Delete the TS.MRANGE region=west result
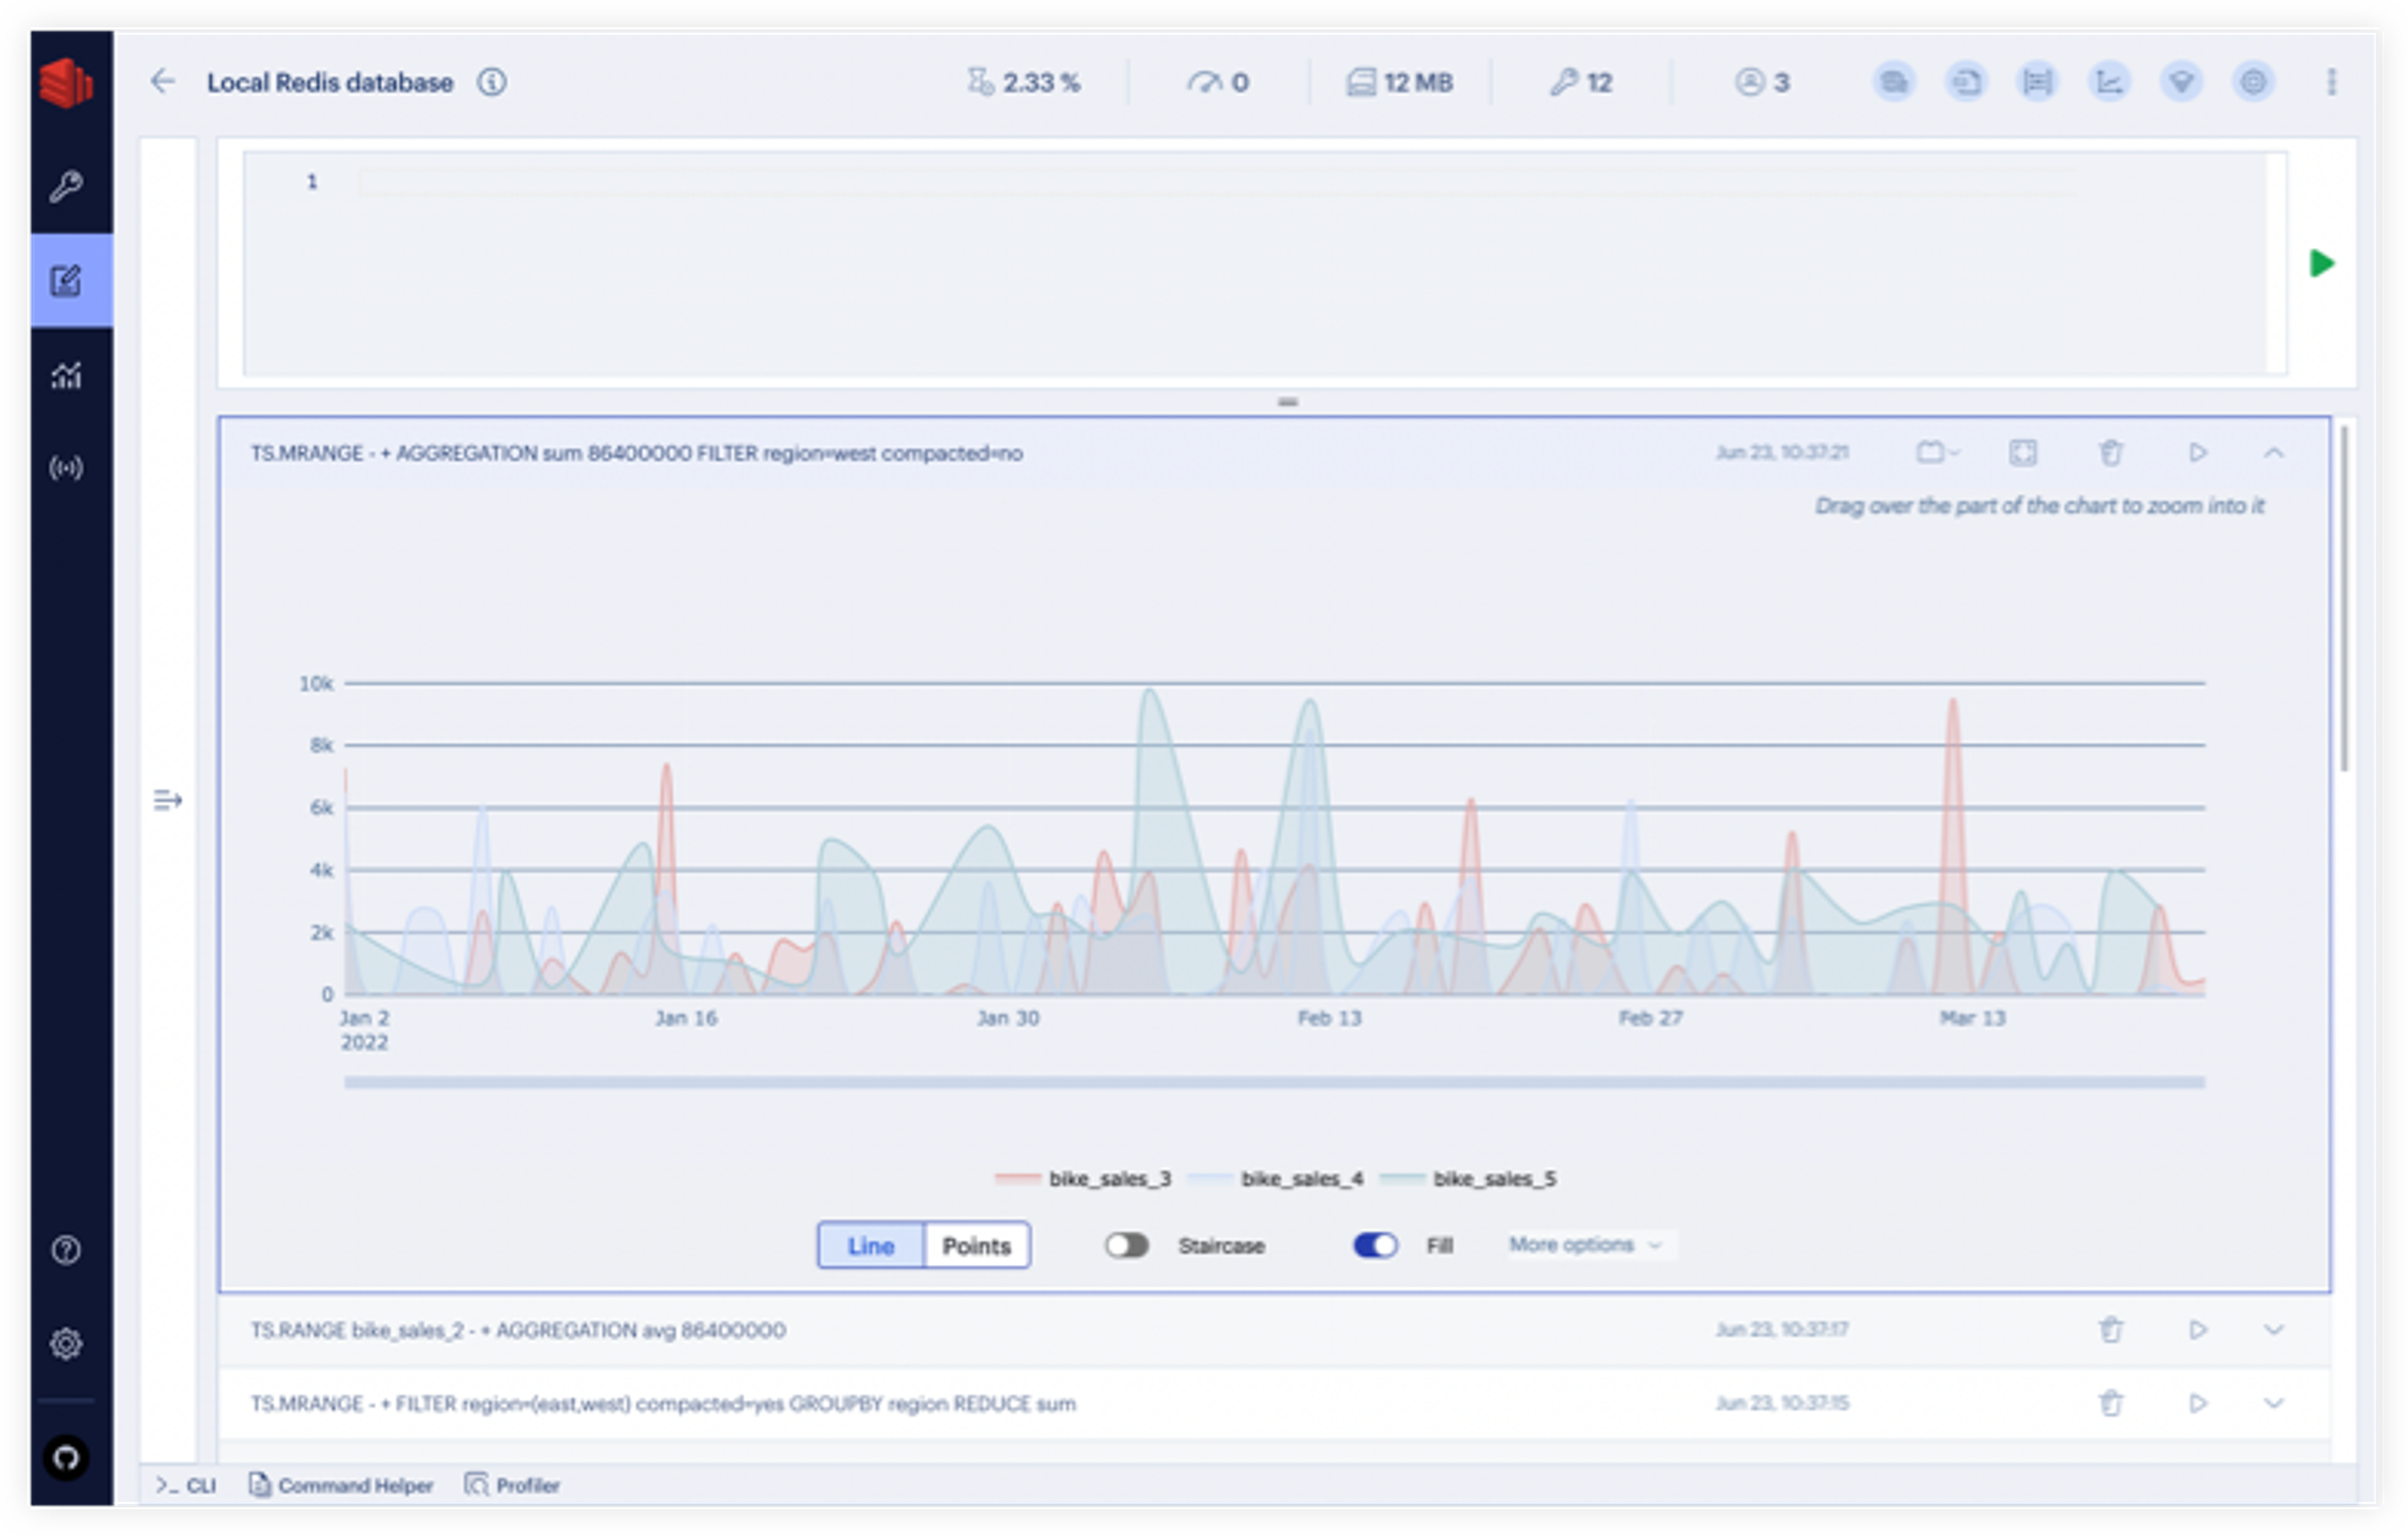 click(2110, 452)
